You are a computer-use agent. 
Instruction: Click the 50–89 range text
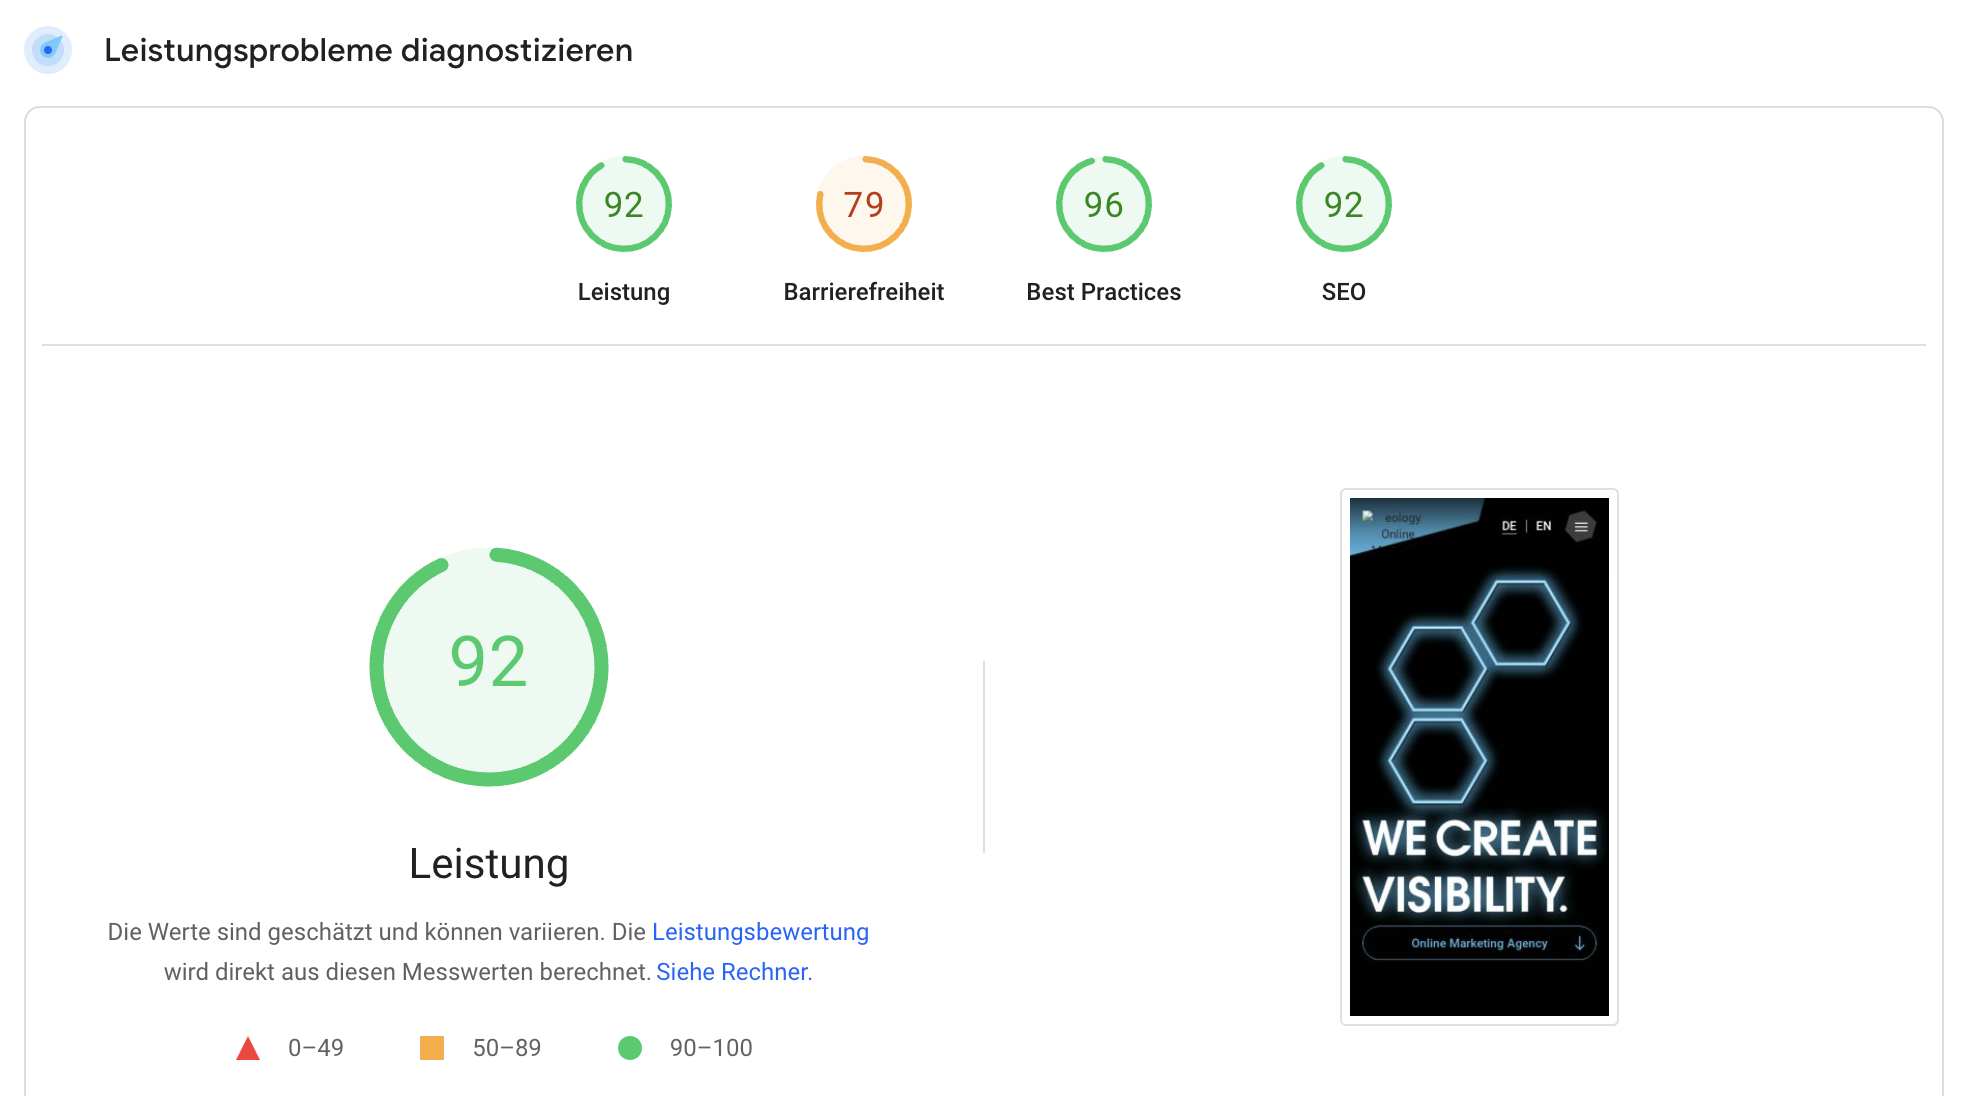507,1048
